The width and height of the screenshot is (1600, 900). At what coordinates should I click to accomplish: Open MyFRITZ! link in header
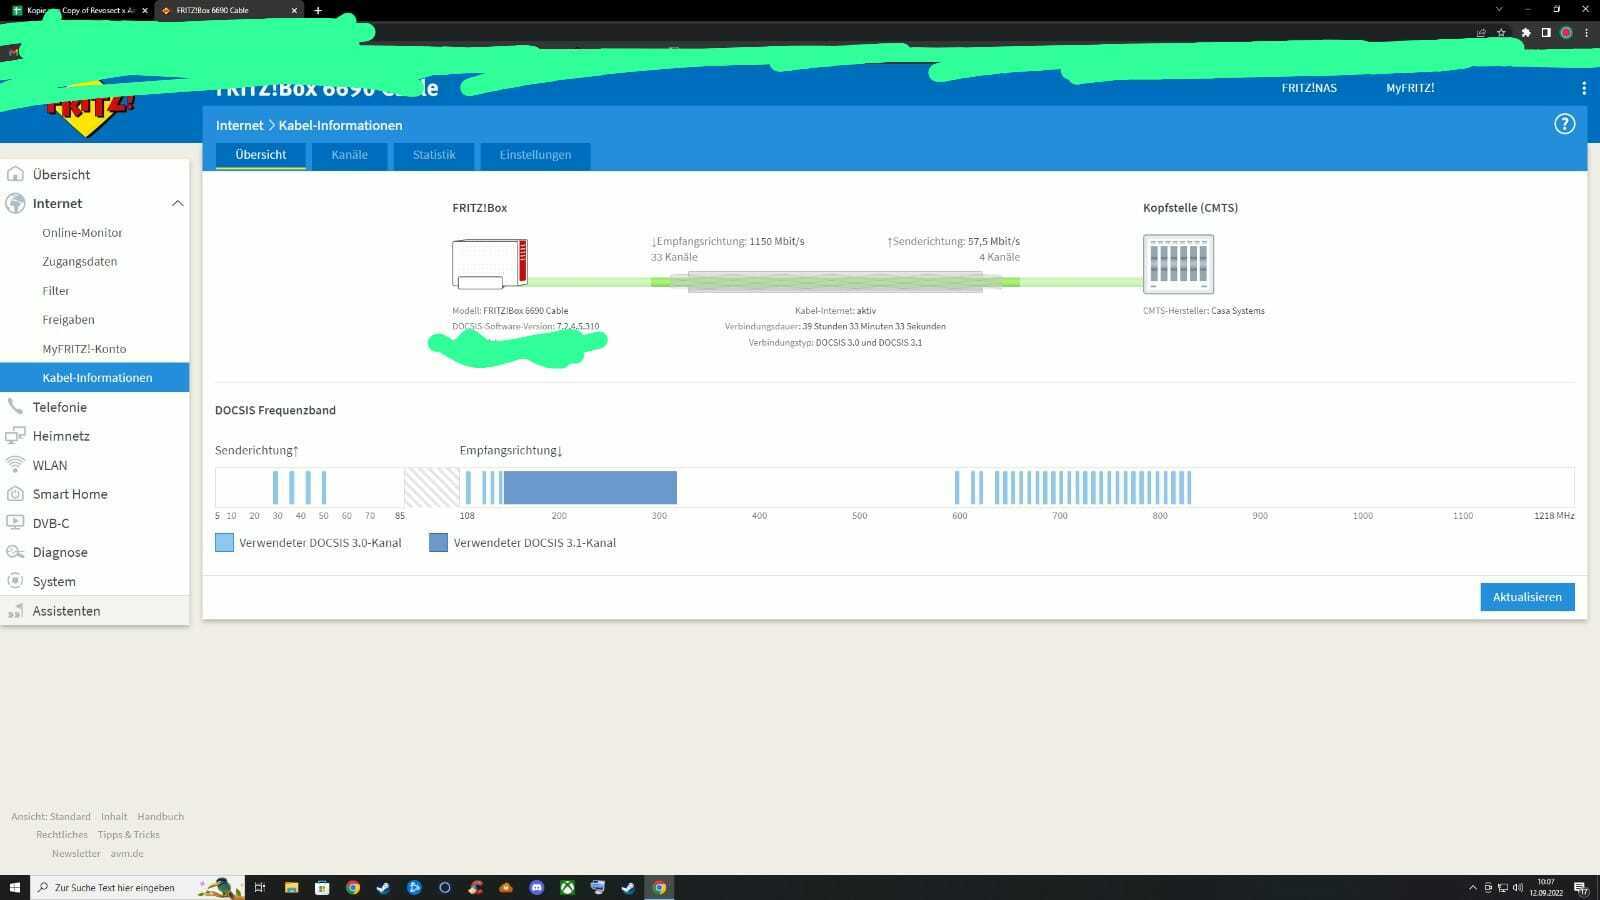(x=1410, y=88)
